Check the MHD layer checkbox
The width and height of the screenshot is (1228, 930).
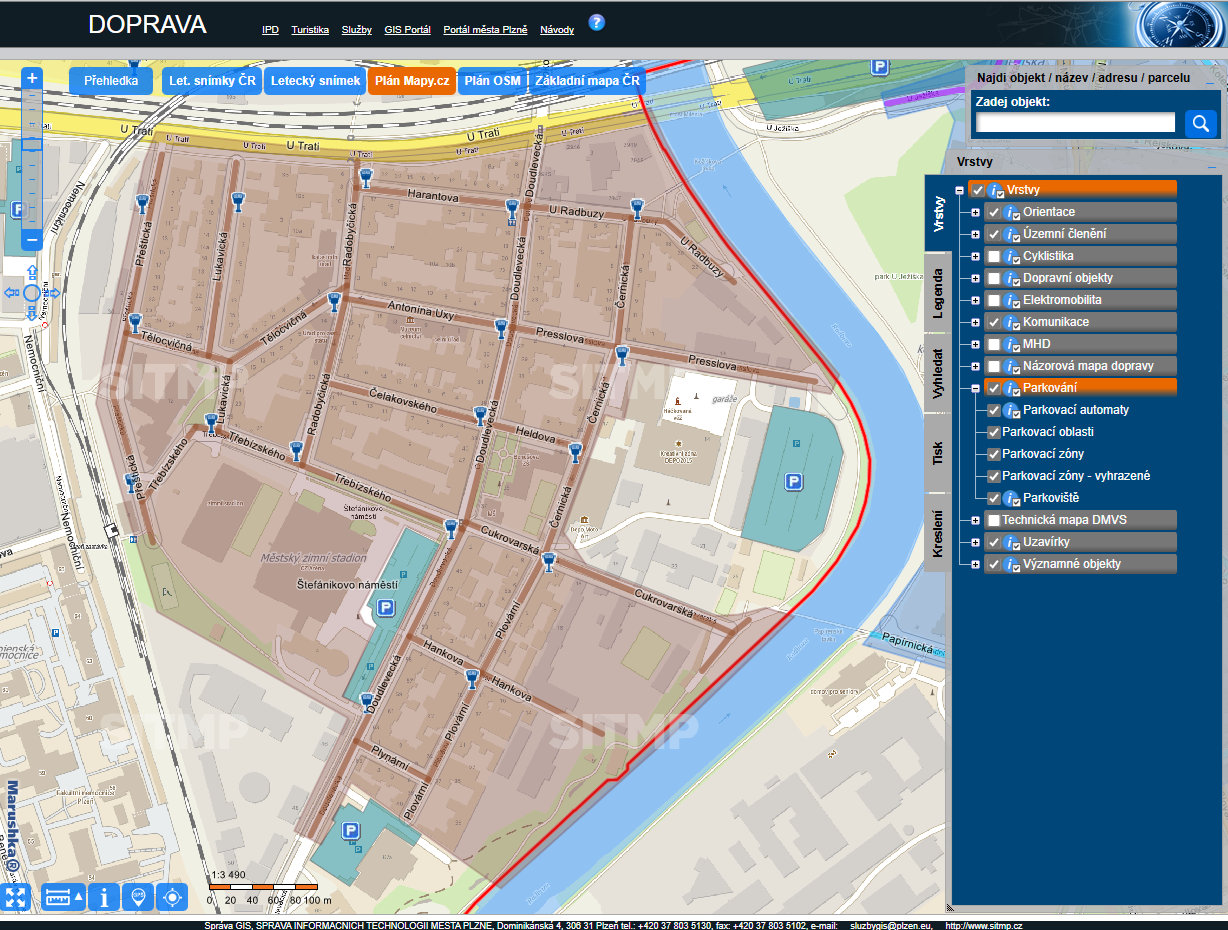(994, 344)
